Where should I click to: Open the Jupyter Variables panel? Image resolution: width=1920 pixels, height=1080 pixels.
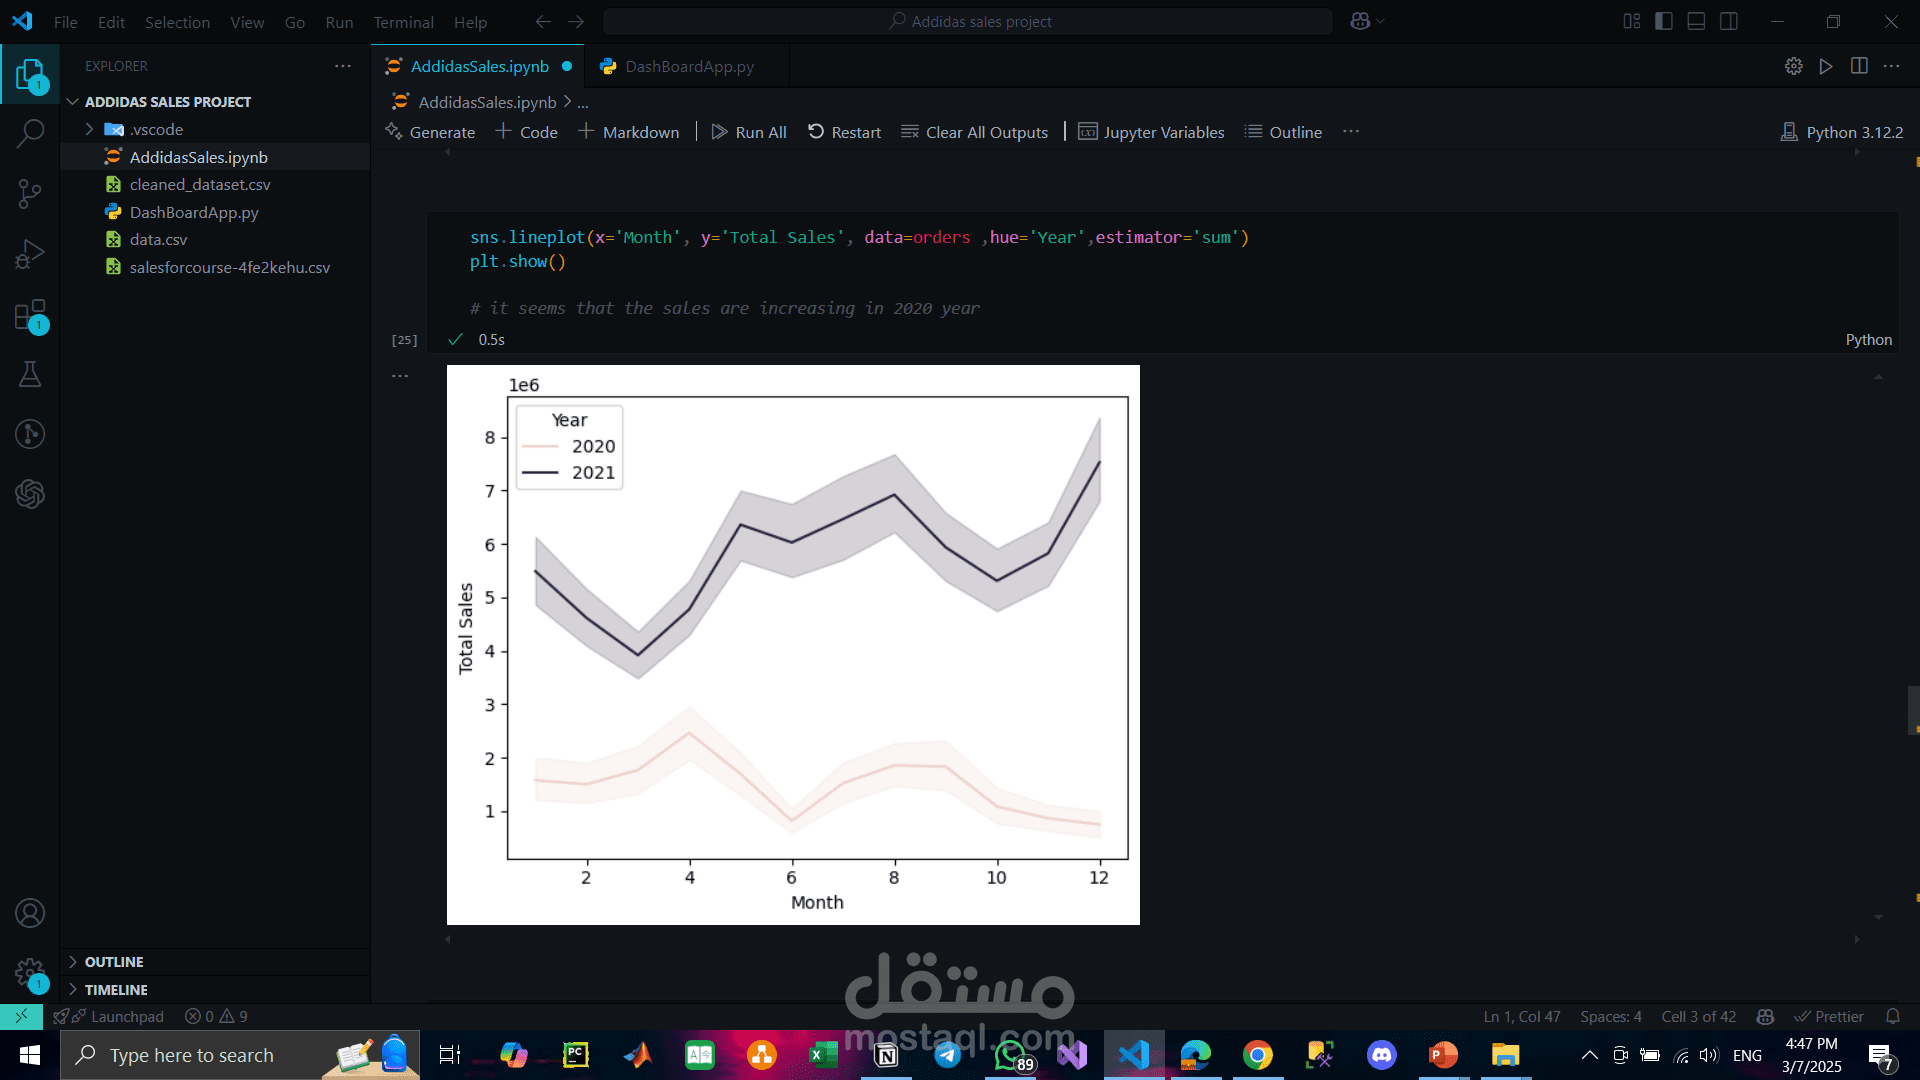tap(1151, 132)
